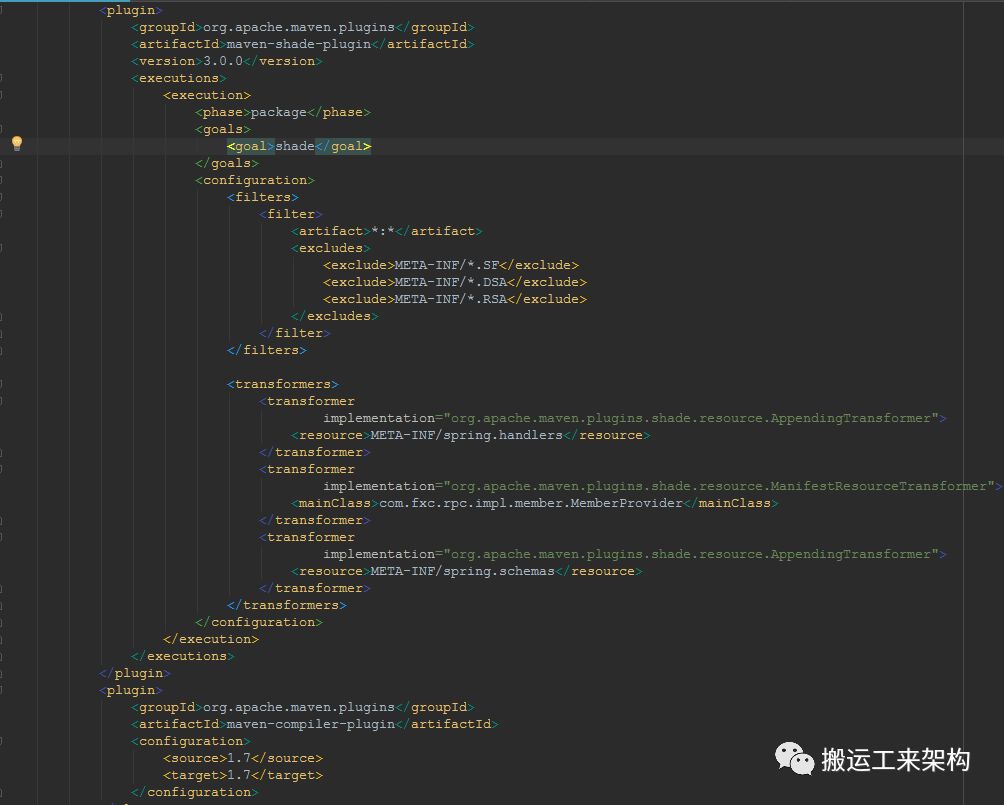1004x805 pixels.
Task: Click the closing filters tag
Action: (266, 350)
